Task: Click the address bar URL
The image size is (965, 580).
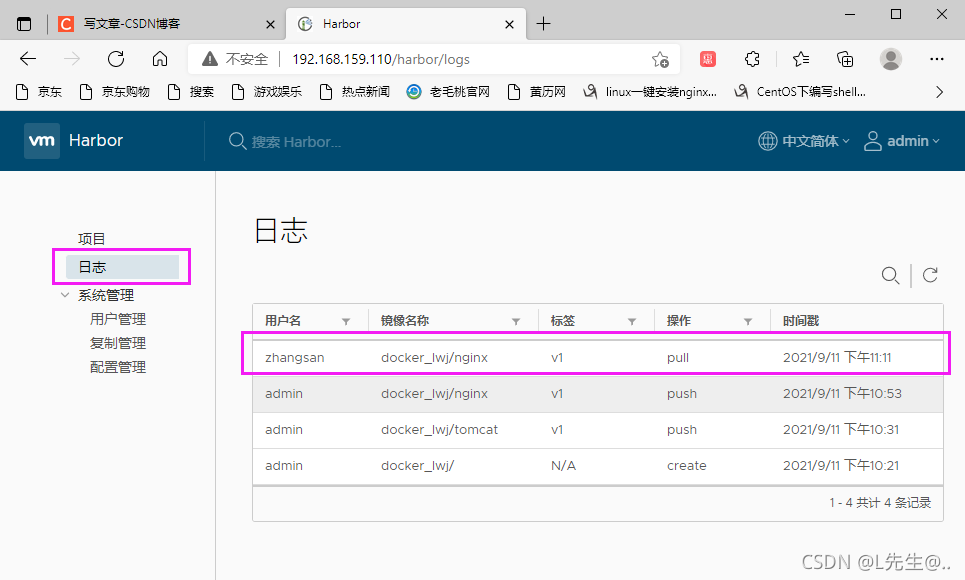Action: pyautogui.click(x=381, y=59)
